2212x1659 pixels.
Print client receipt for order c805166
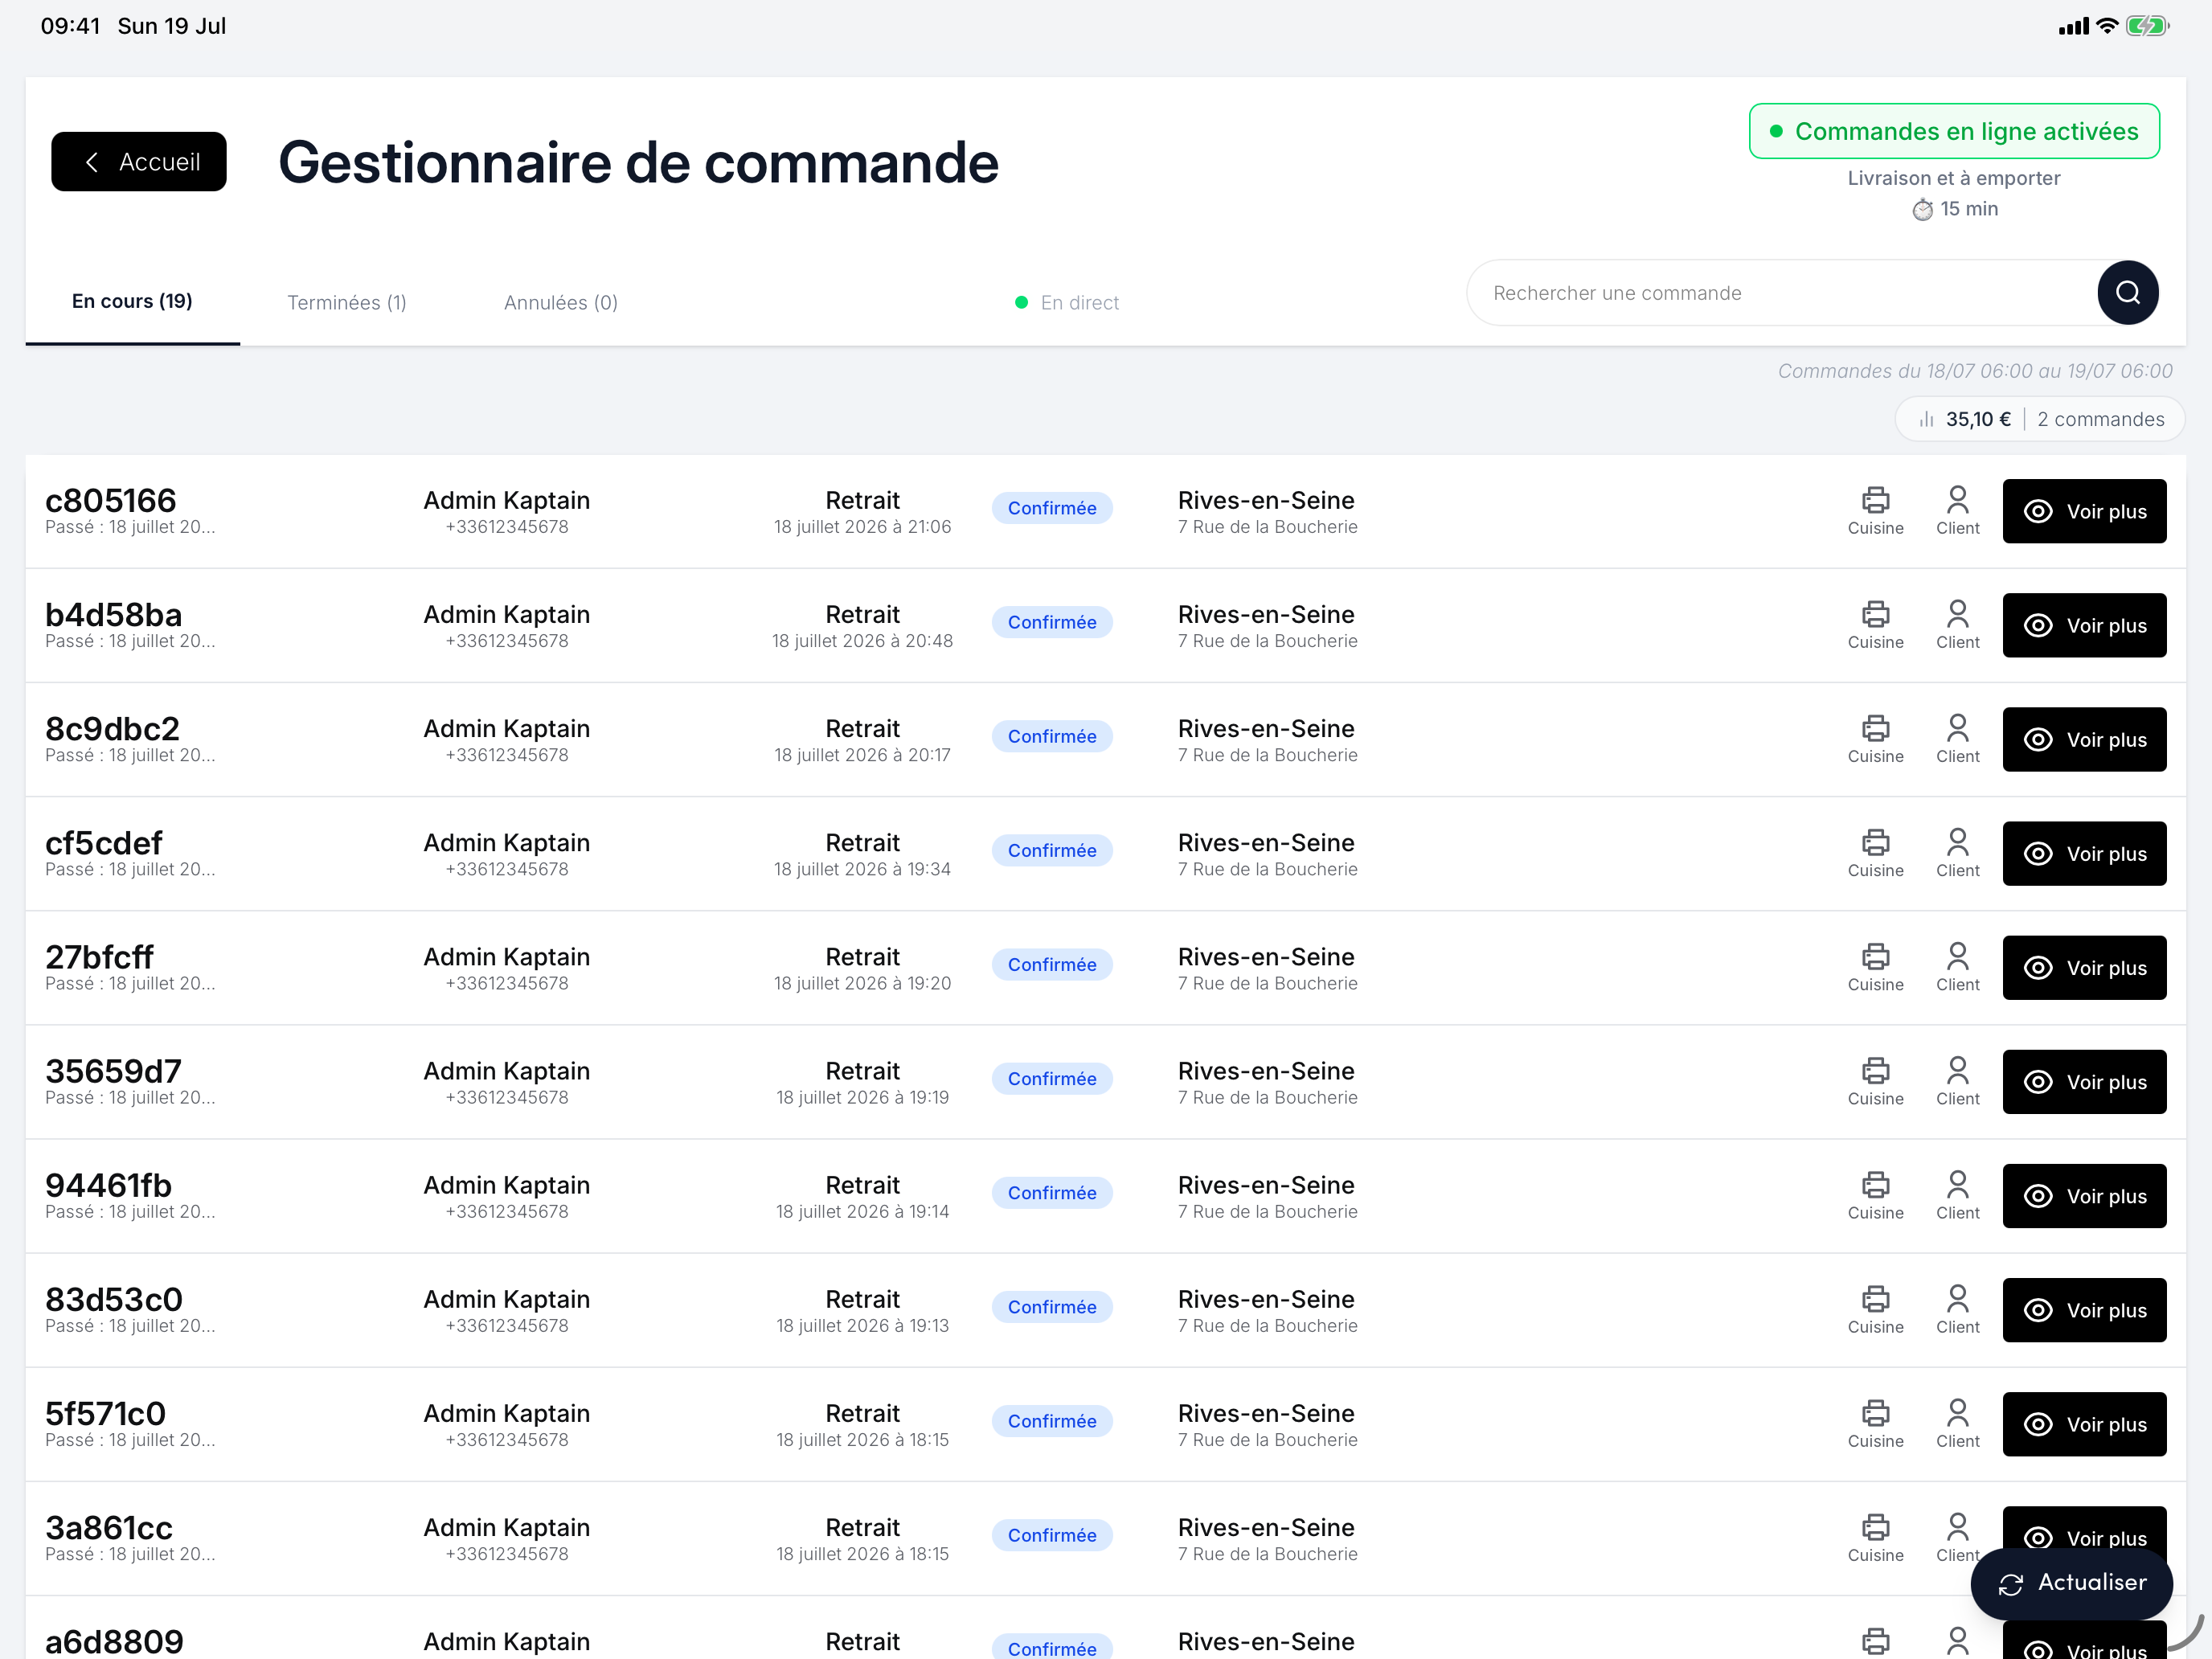click(x=1957, y=511)
